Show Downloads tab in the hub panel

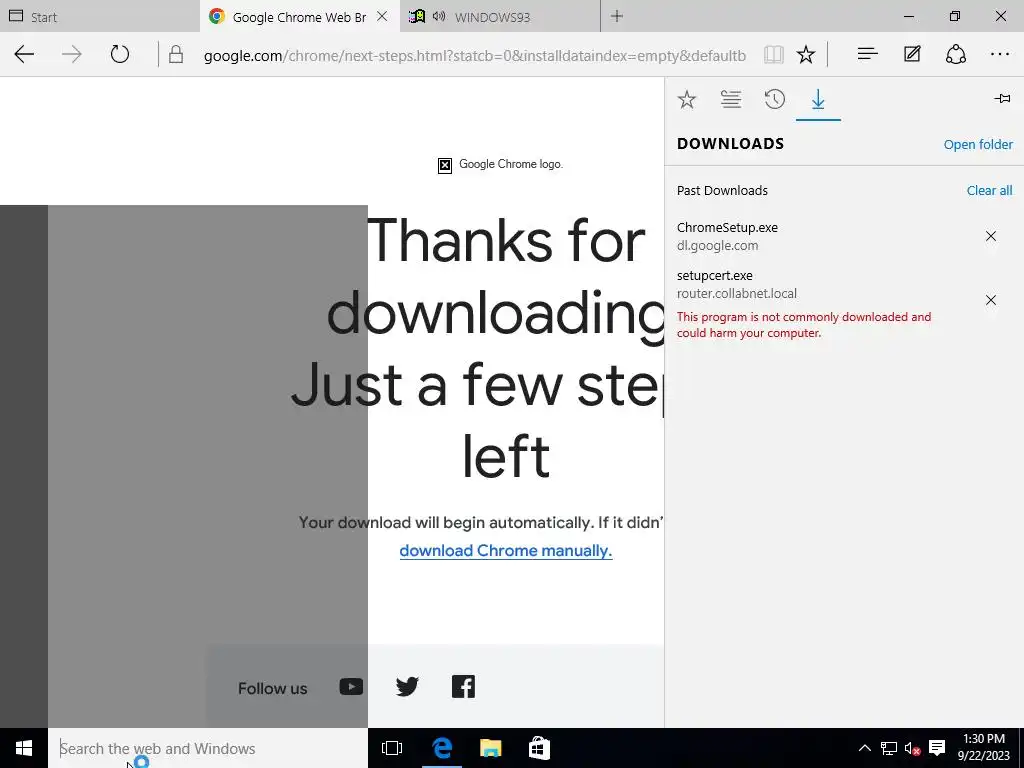click(x=818, y=99)
